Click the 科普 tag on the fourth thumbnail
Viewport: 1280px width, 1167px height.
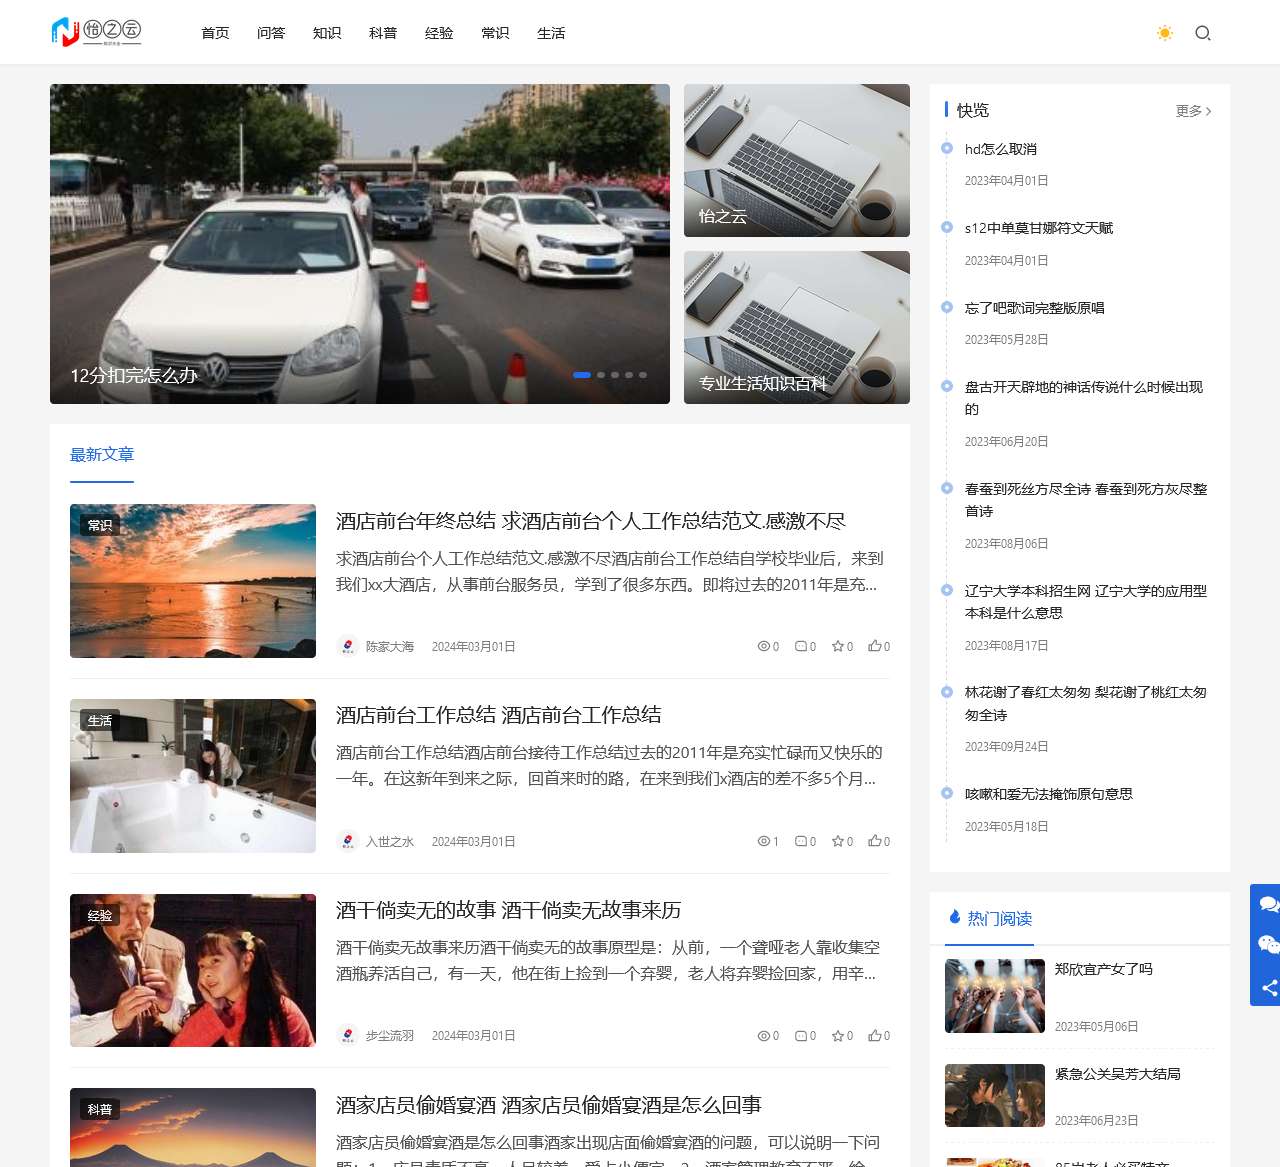pos(100,1109)
